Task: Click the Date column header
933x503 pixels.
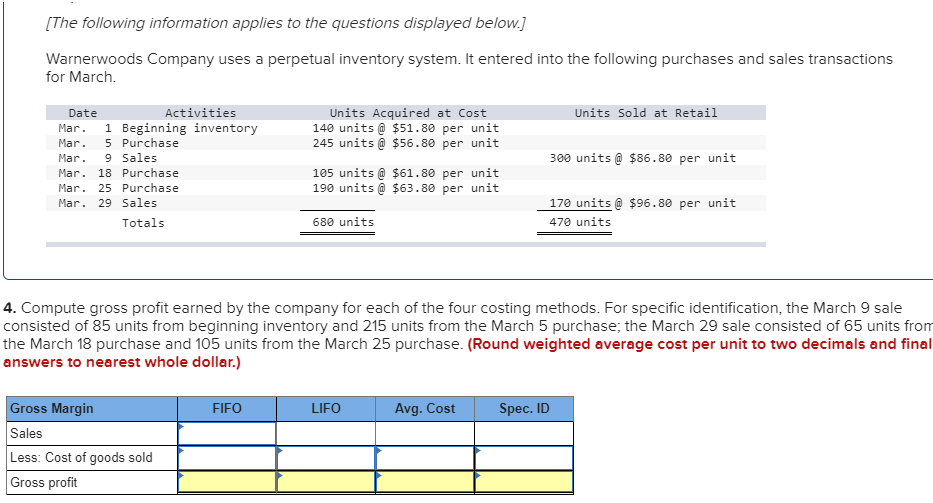Action: coord(83,113)
